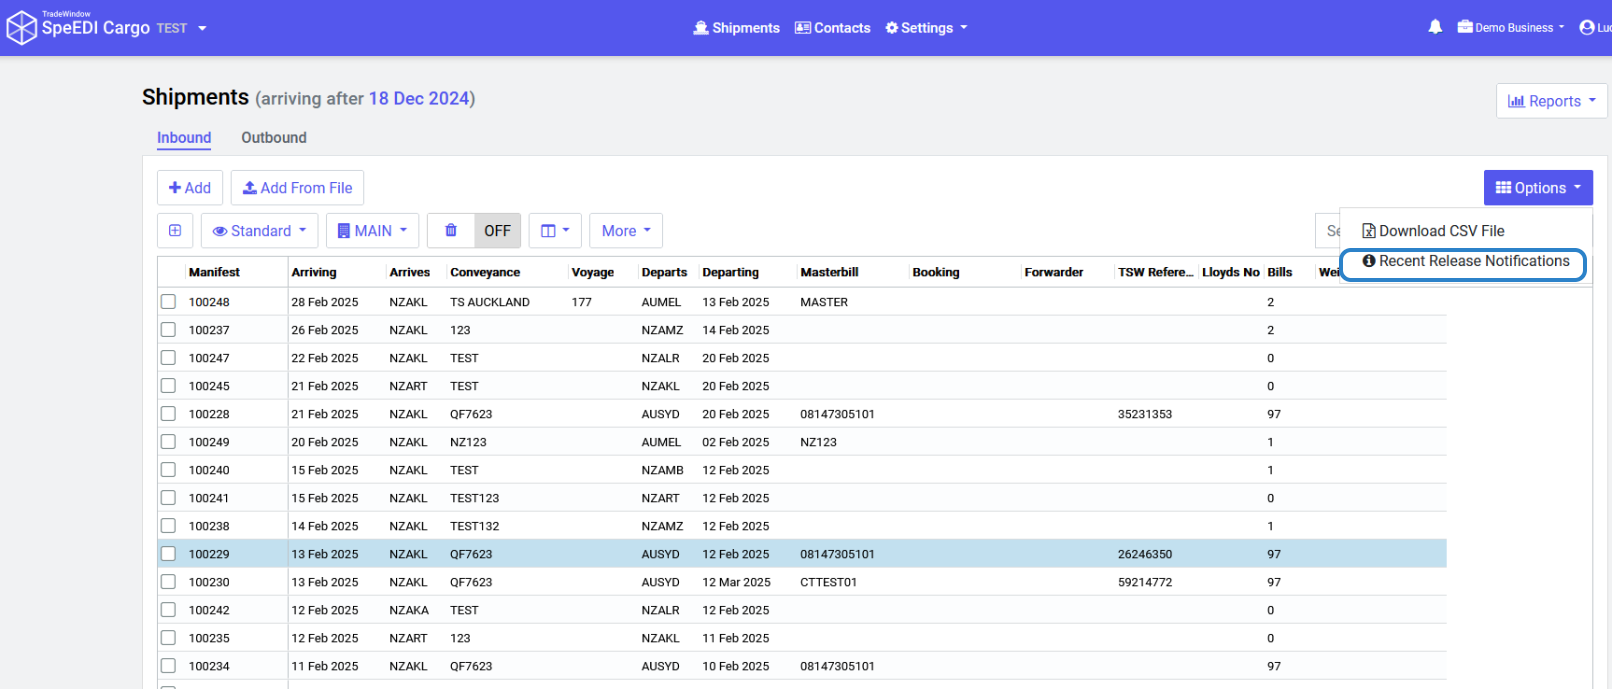
Task: Click the trash bin icon
Action: click(451, 231)
